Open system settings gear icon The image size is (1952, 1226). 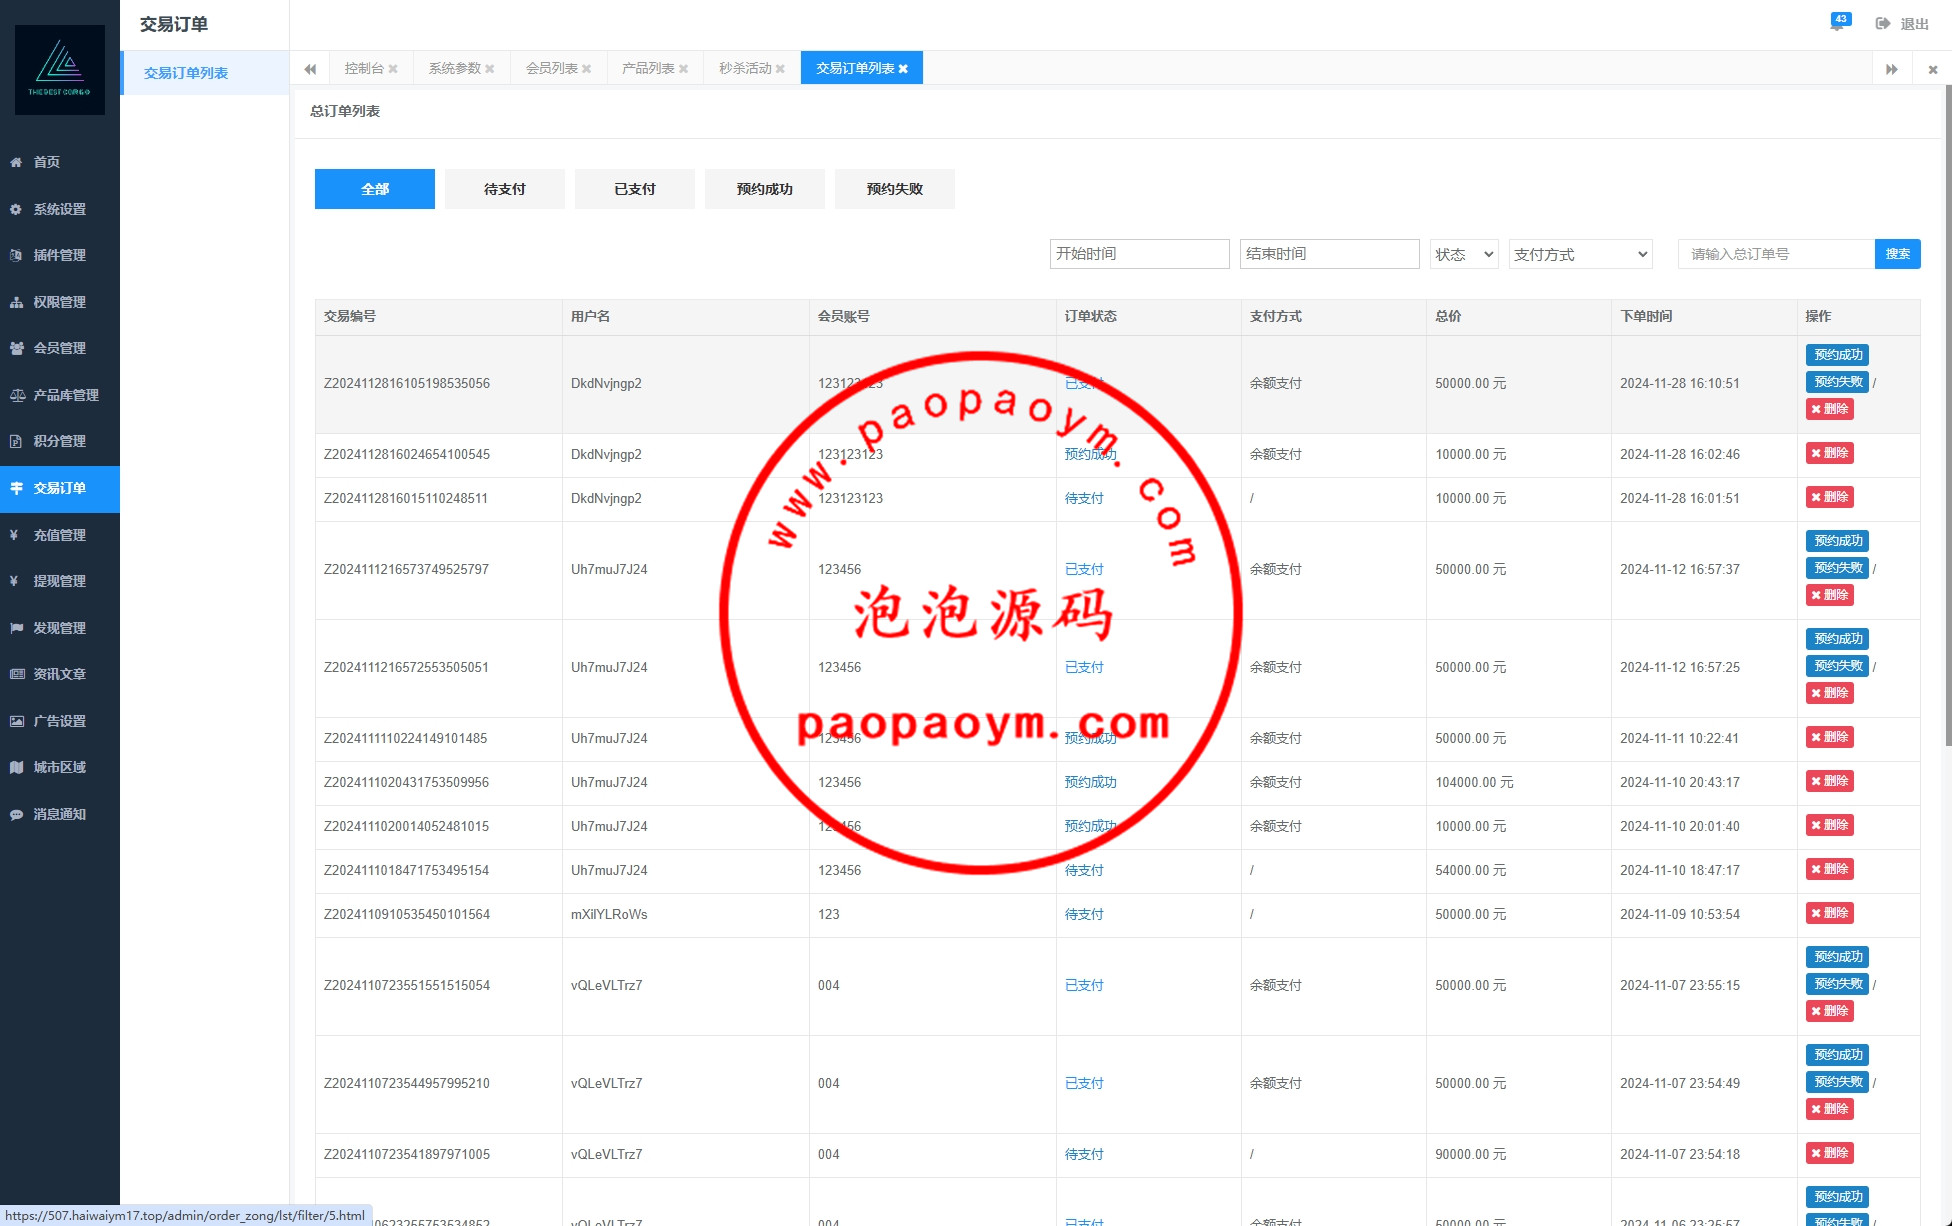coord(16,209)
